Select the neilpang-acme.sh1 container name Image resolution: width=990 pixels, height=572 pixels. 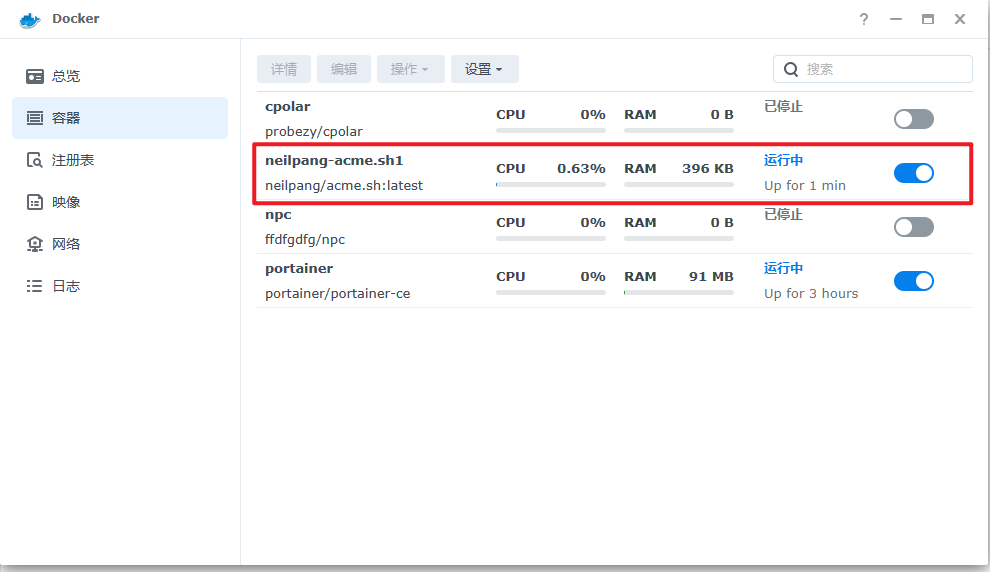334,160
